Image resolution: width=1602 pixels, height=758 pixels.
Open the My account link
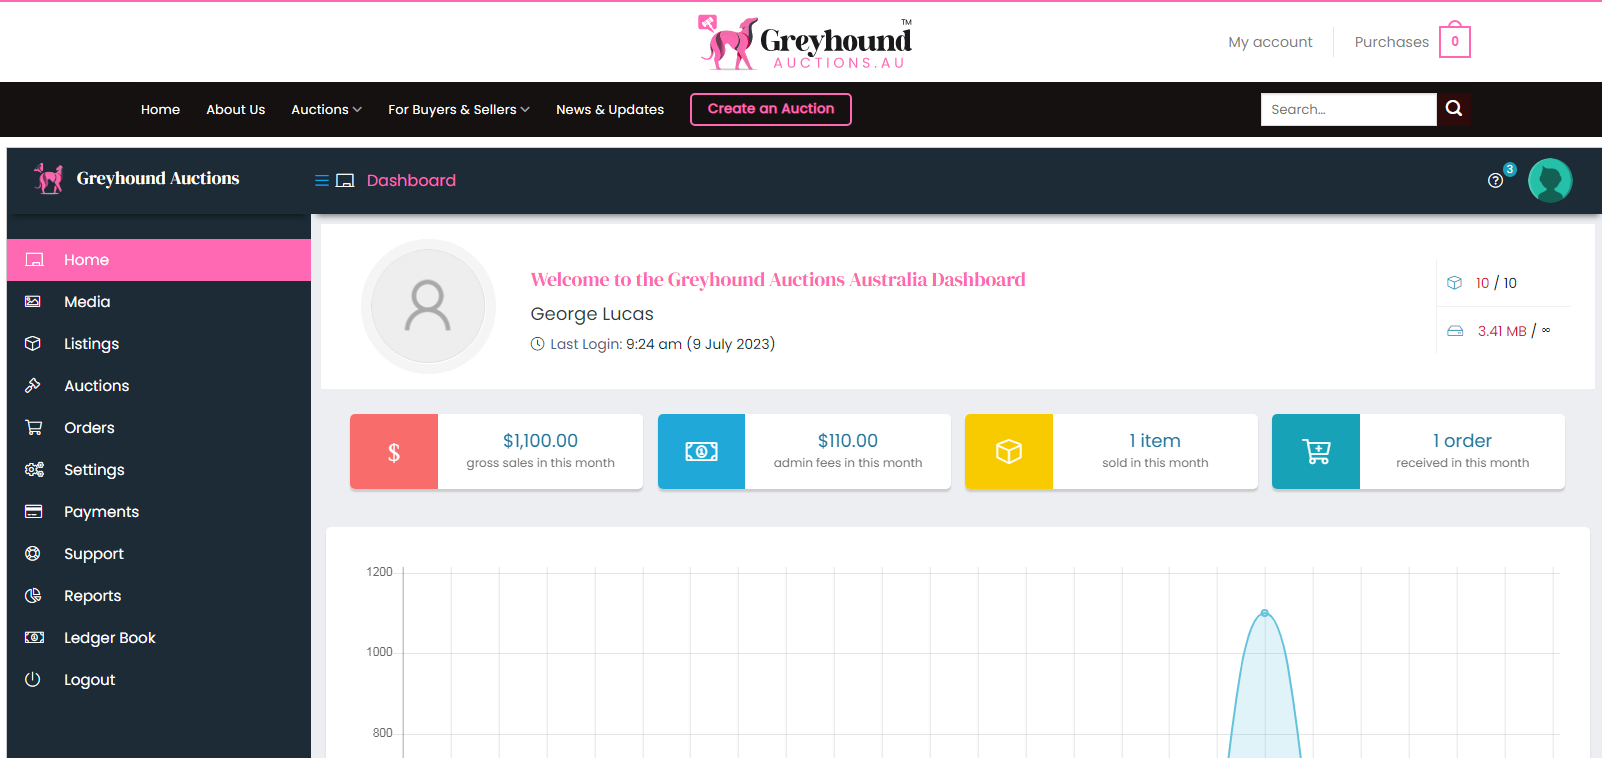(1270, 42)
